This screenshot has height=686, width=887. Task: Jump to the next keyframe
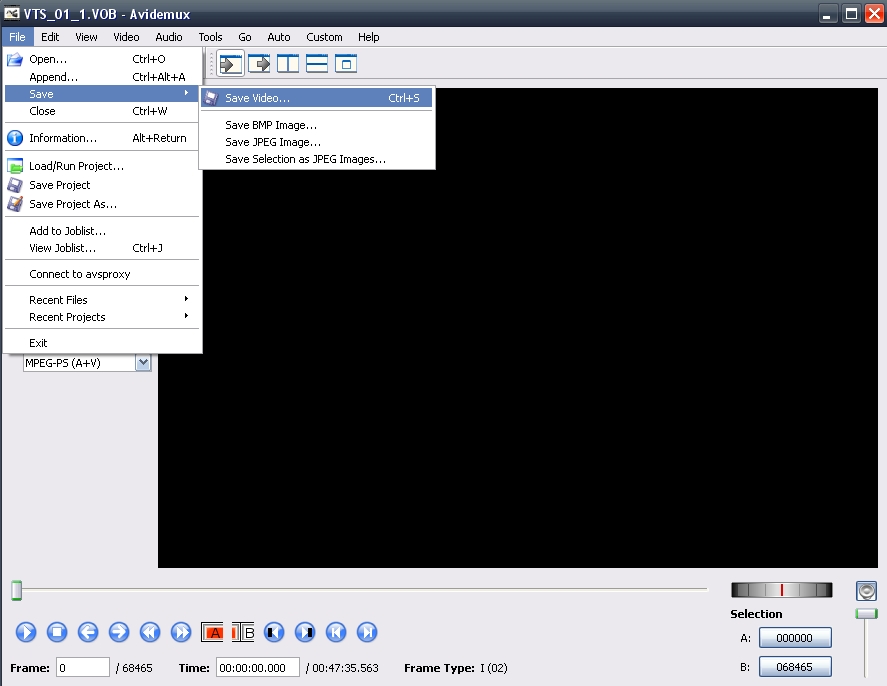181,632
